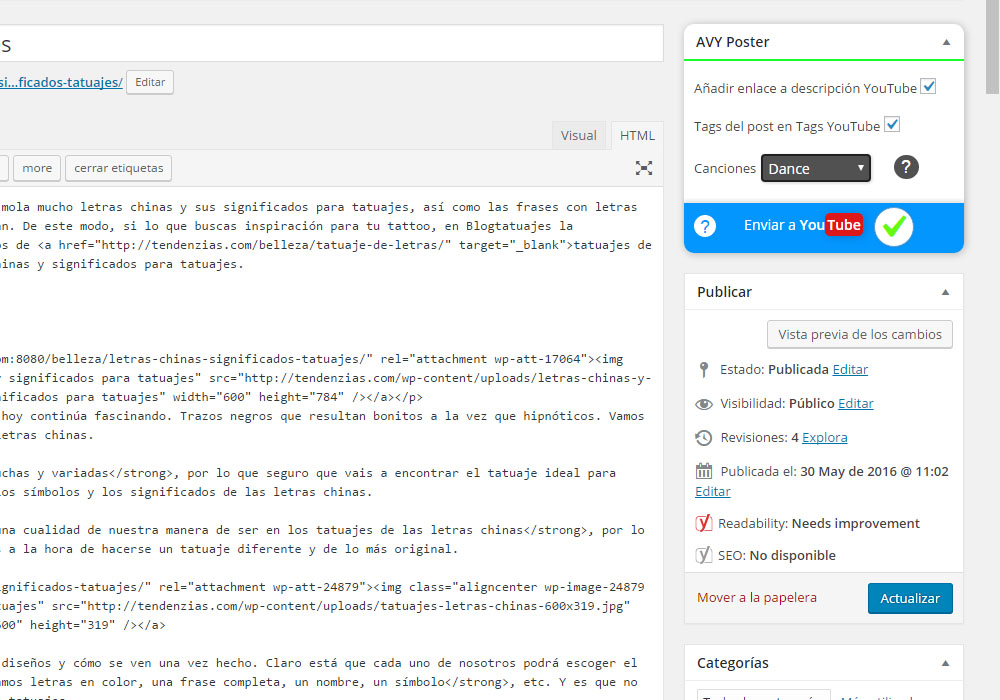This screenshot has width=1000, height=700.
Task: Click Enviar a YouTube button
Action: [803, 225]
